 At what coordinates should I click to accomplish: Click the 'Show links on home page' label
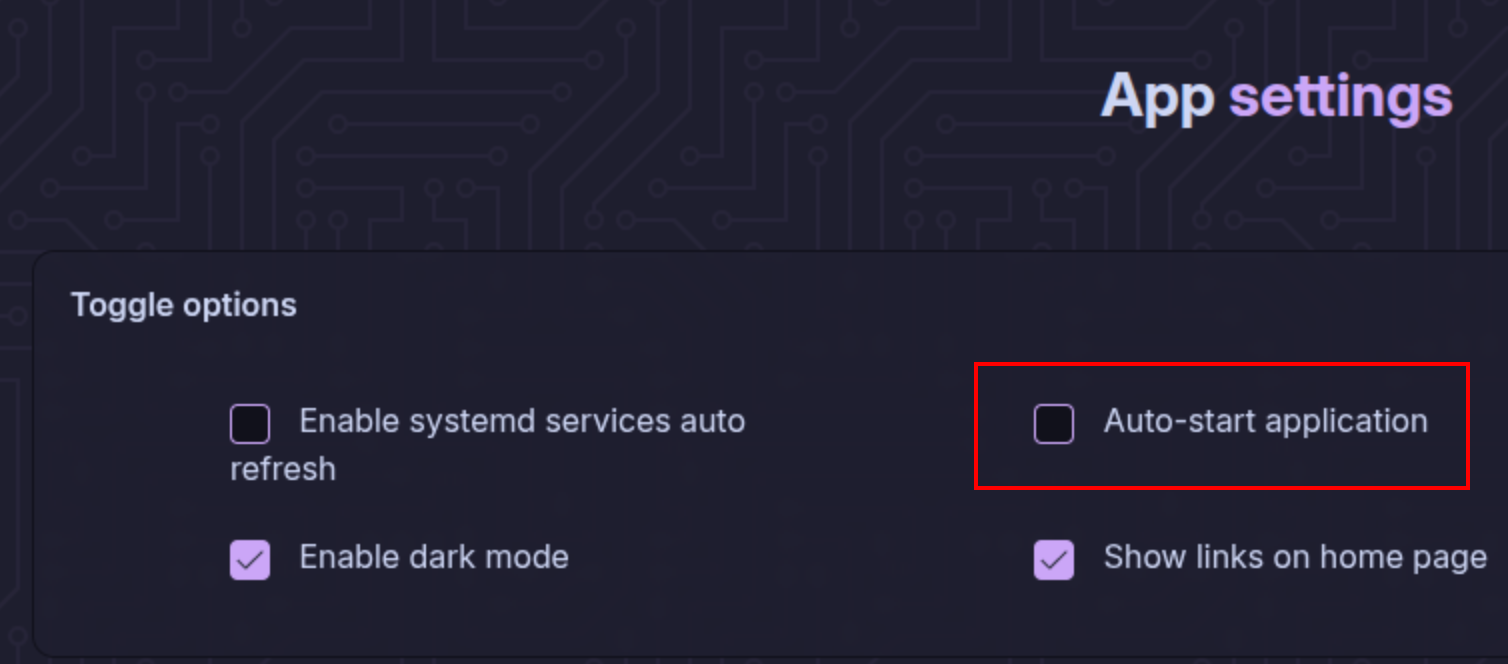point(1294,557)
